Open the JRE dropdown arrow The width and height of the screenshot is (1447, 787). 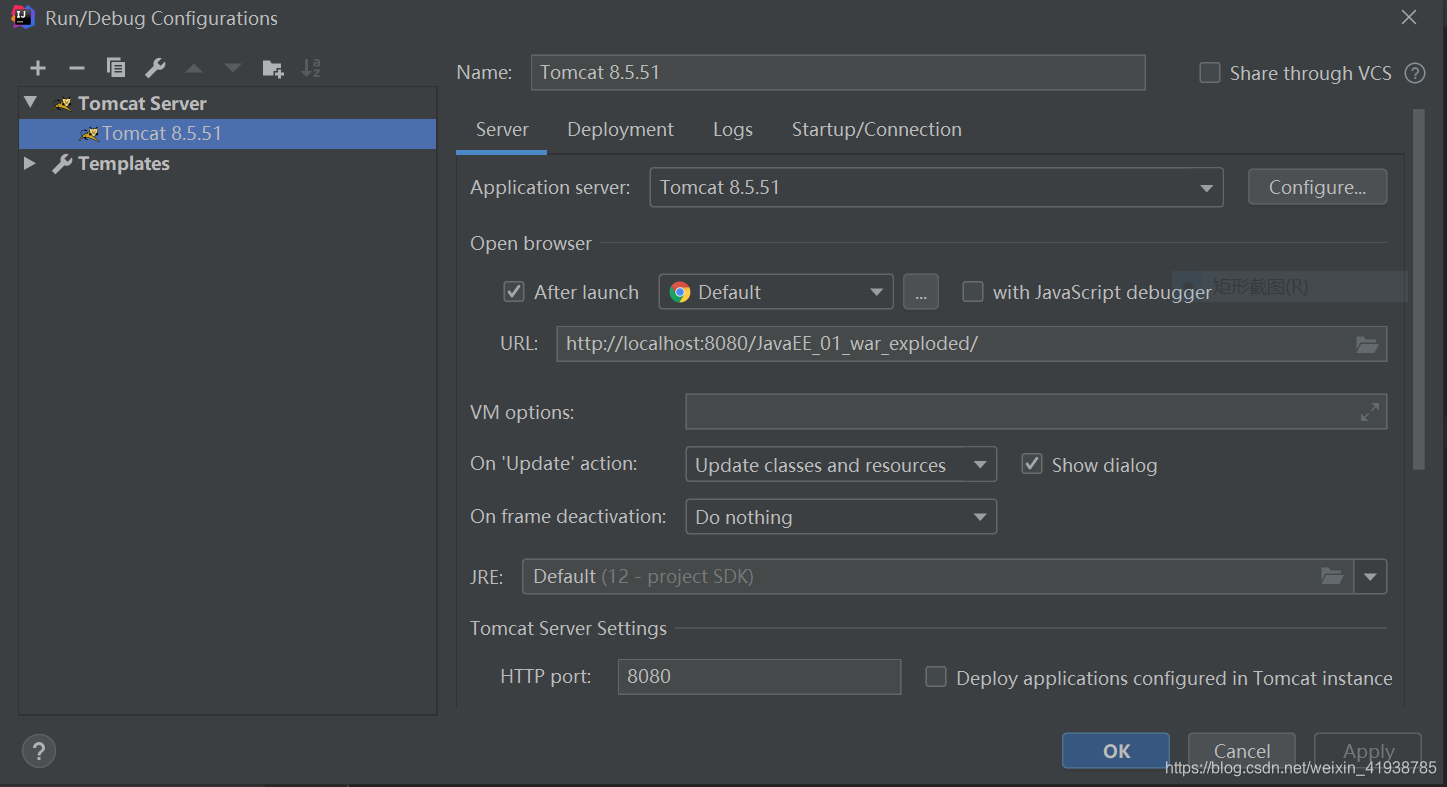[1370, 576]
